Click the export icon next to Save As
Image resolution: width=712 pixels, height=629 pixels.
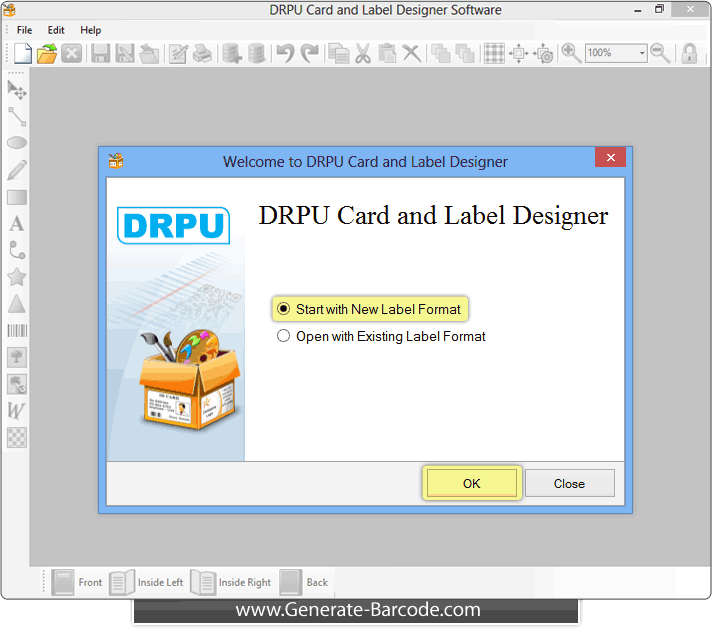[149, 53]
